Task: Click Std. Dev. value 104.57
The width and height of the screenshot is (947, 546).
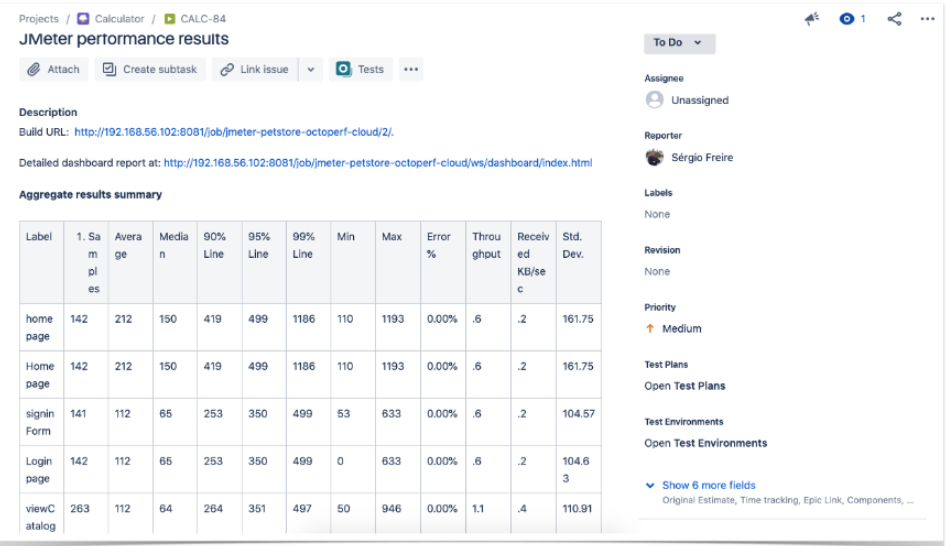Action: pos(579,414)
